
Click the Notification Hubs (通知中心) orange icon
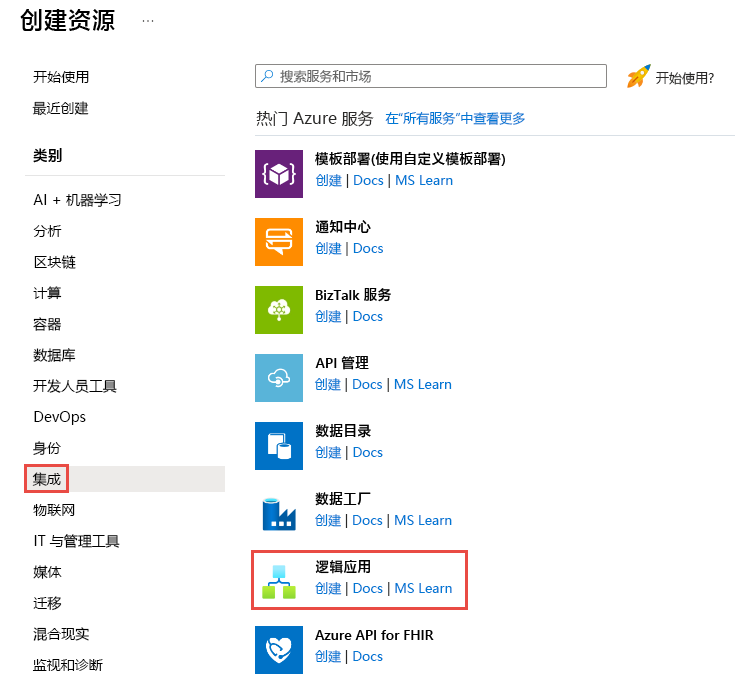coord(279,242)
